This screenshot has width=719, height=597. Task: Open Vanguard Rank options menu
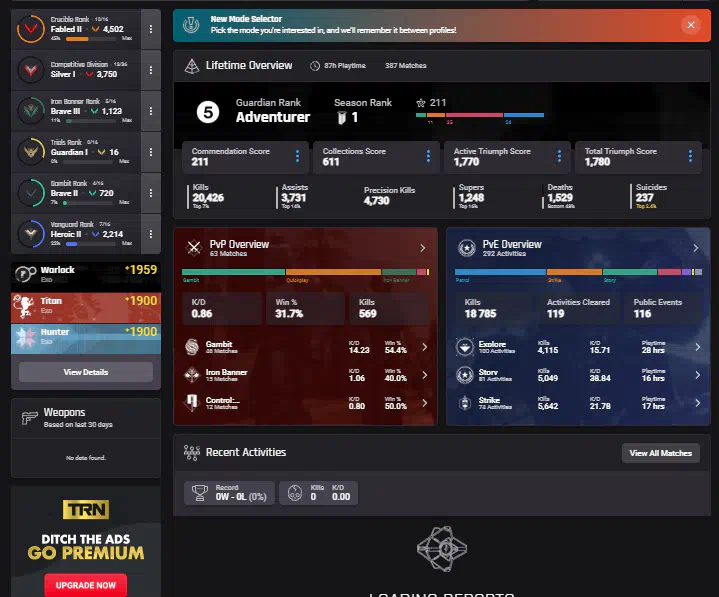[151, 234]
